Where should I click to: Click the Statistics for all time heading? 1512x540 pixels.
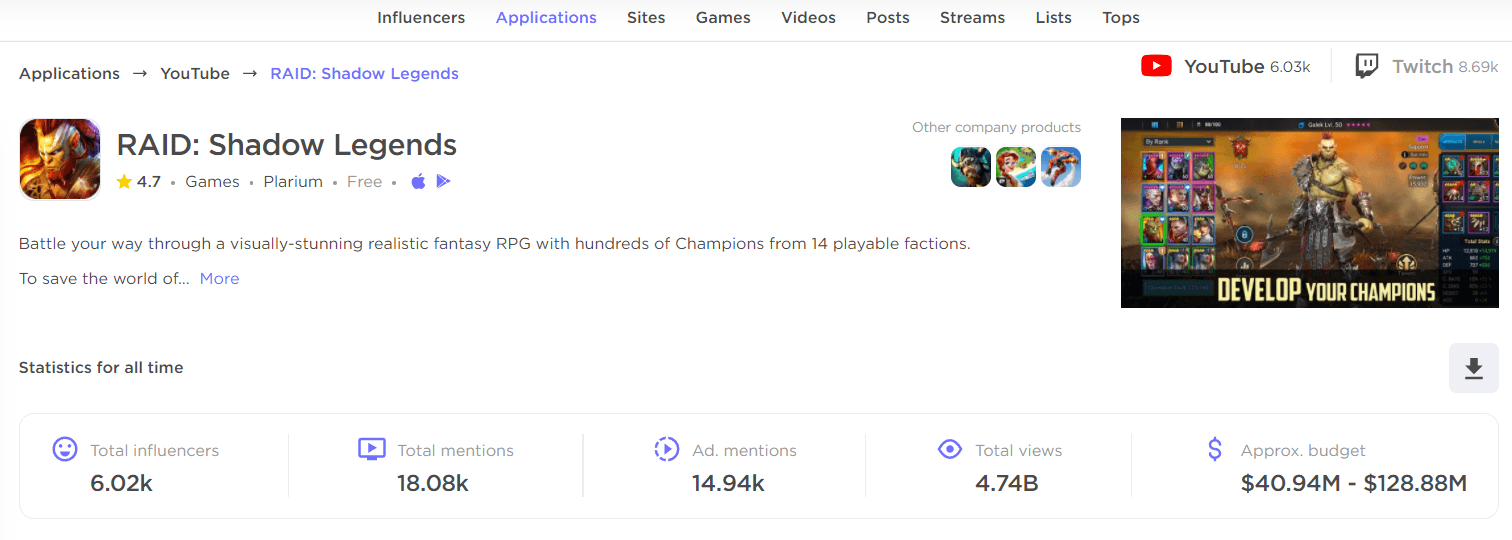point(101,368)
